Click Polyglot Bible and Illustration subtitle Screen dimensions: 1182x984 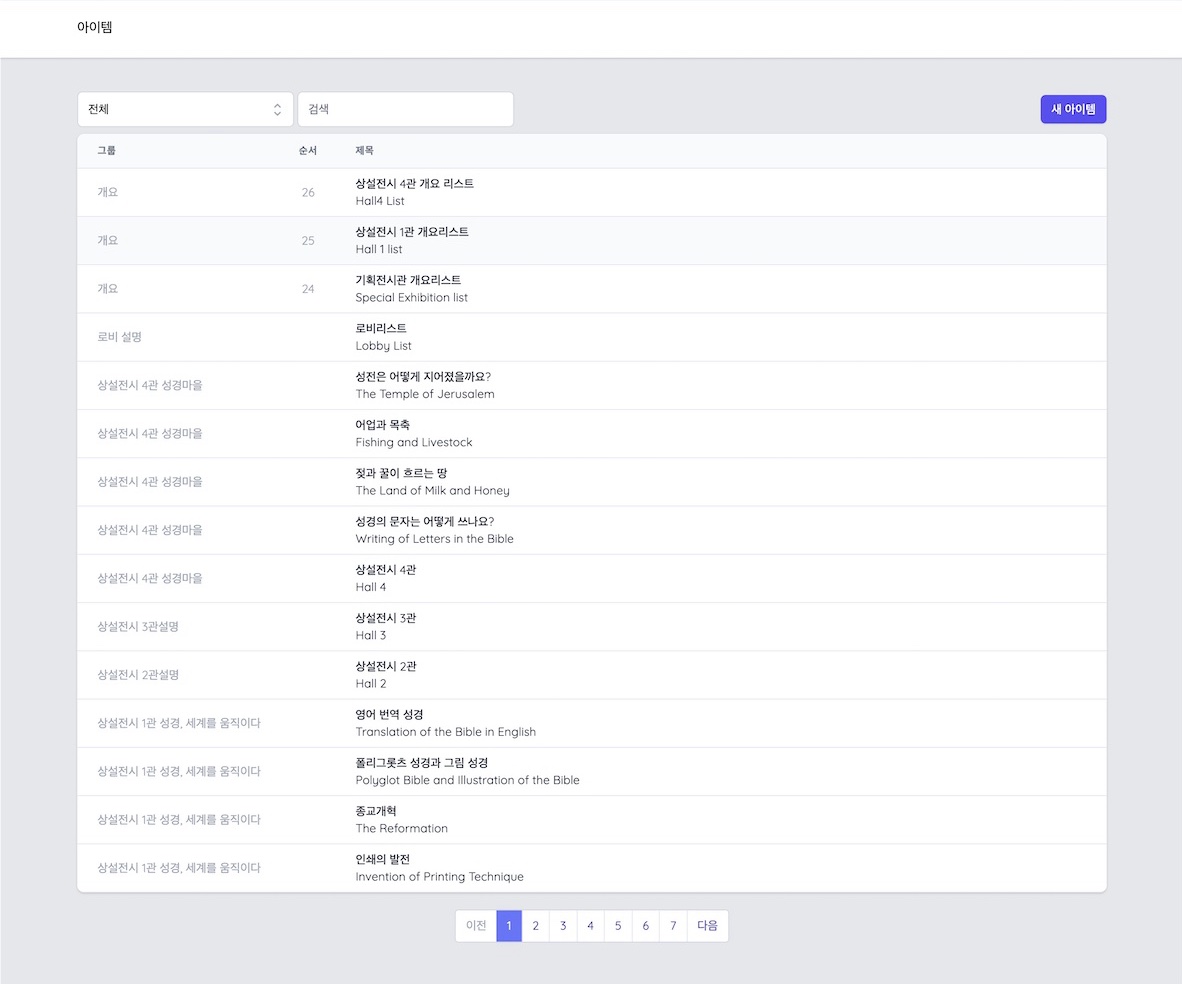point(467,780)
